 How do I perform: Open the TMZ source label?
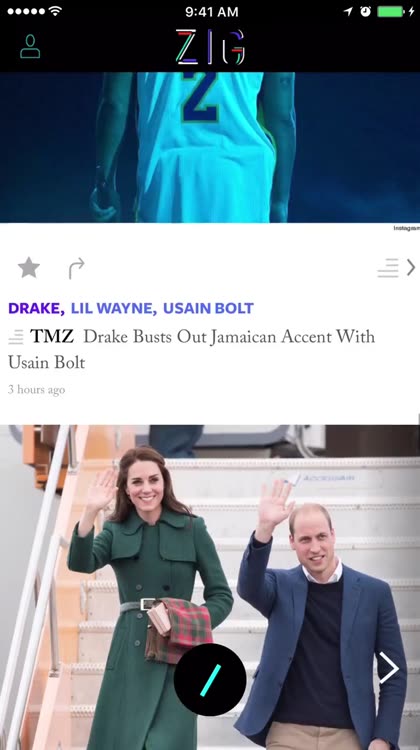[52, 337]
